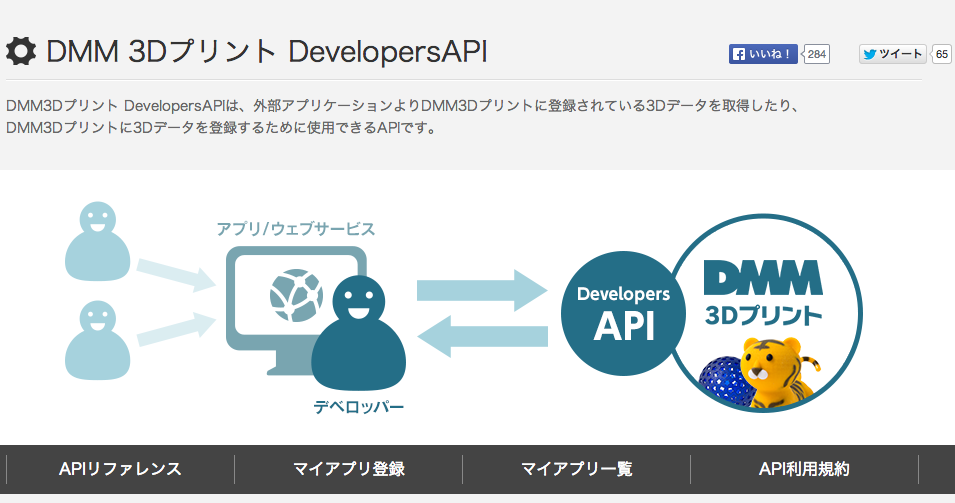The height and width of the screenshot is (503, 955).
Task: Click the DMM 3Dプリント logo
Action: pos(763,294)
